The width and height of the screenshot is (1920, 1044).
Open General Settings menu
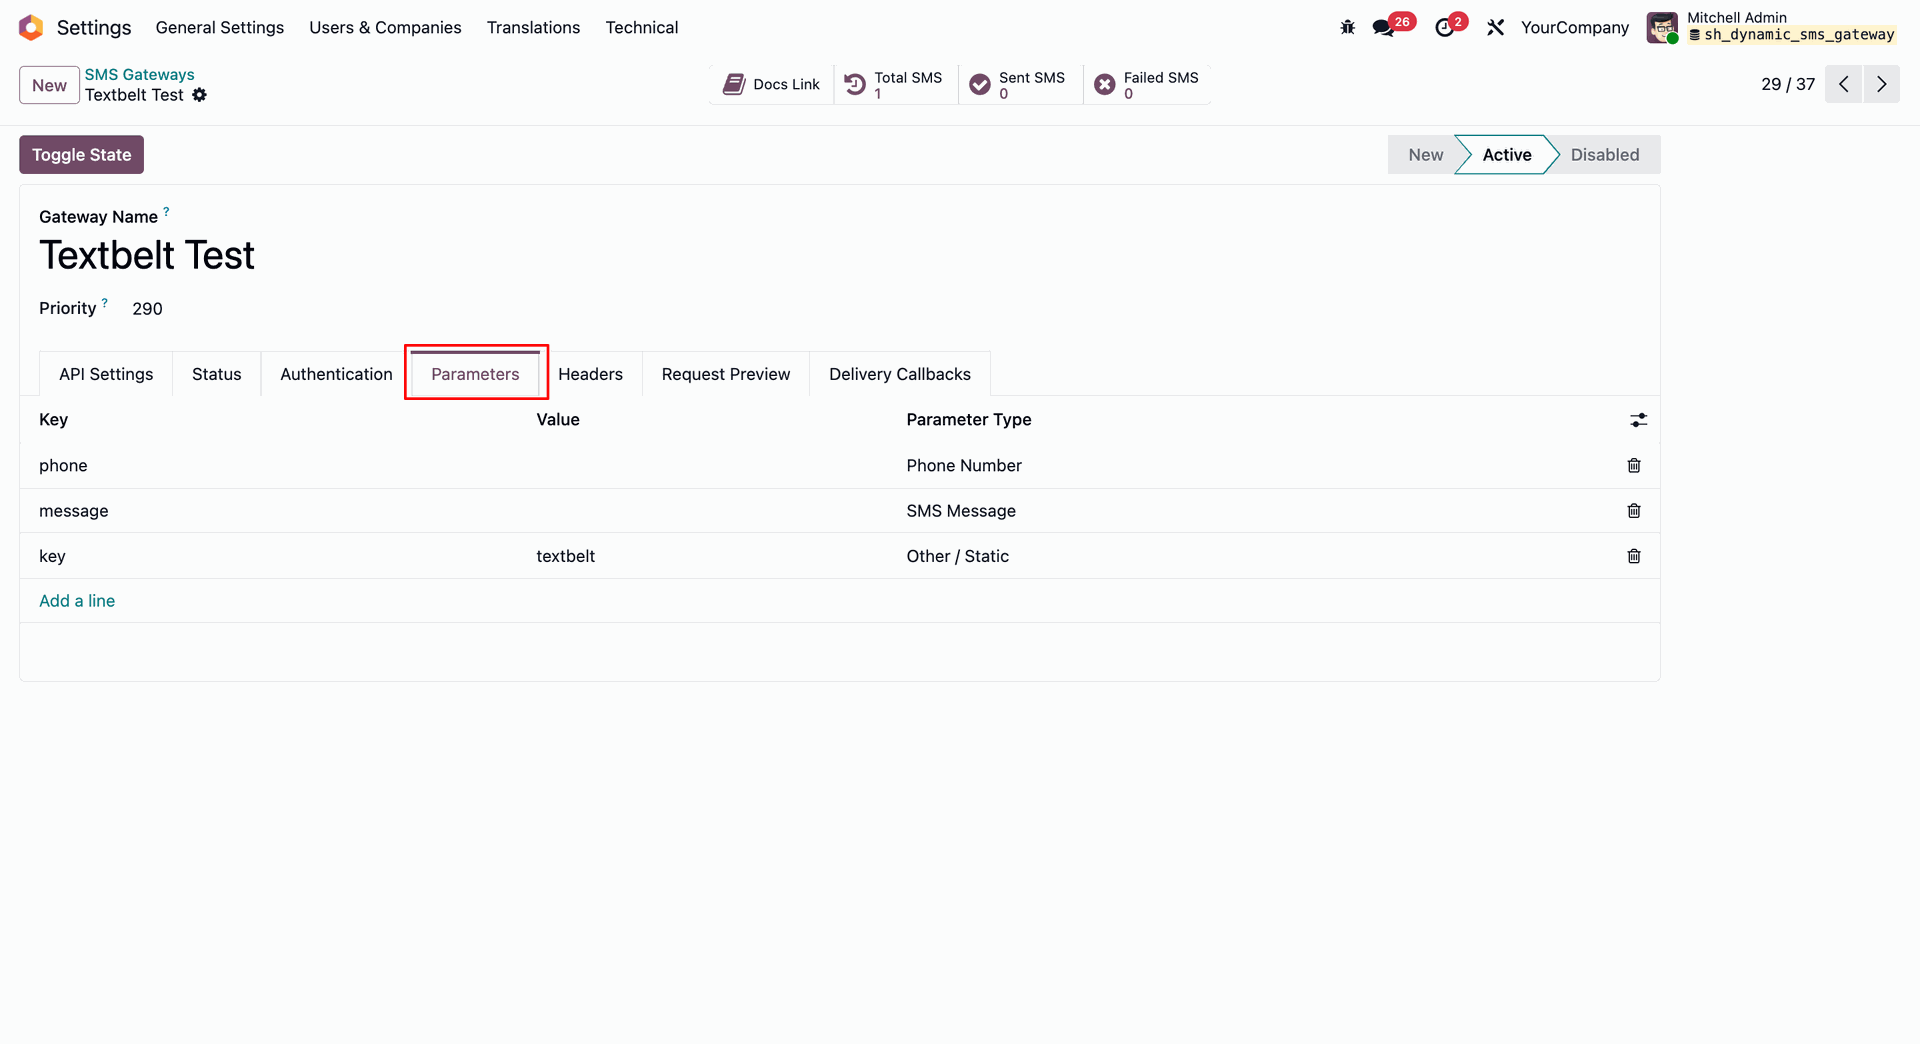click(219, 27)
